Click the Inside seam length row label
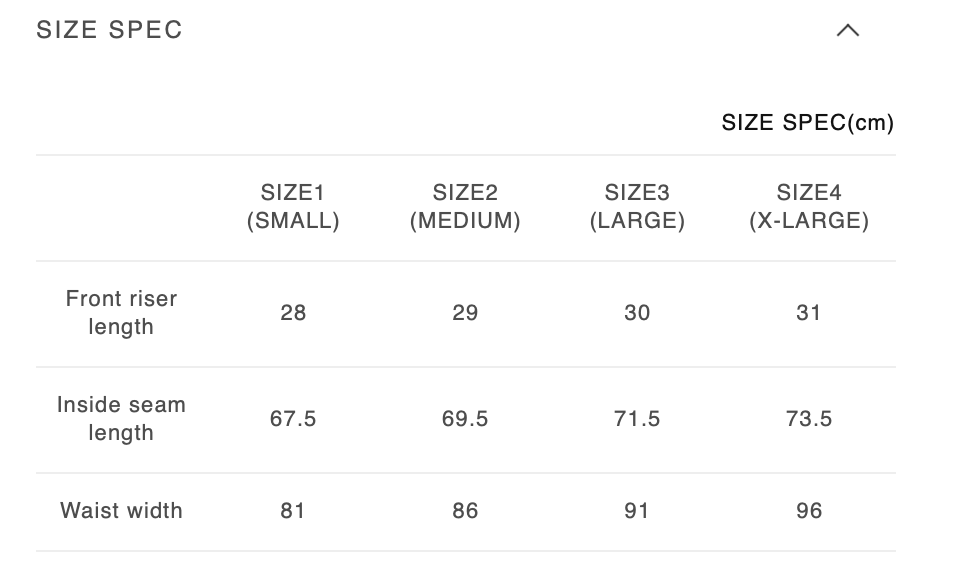 coord(121,419)
